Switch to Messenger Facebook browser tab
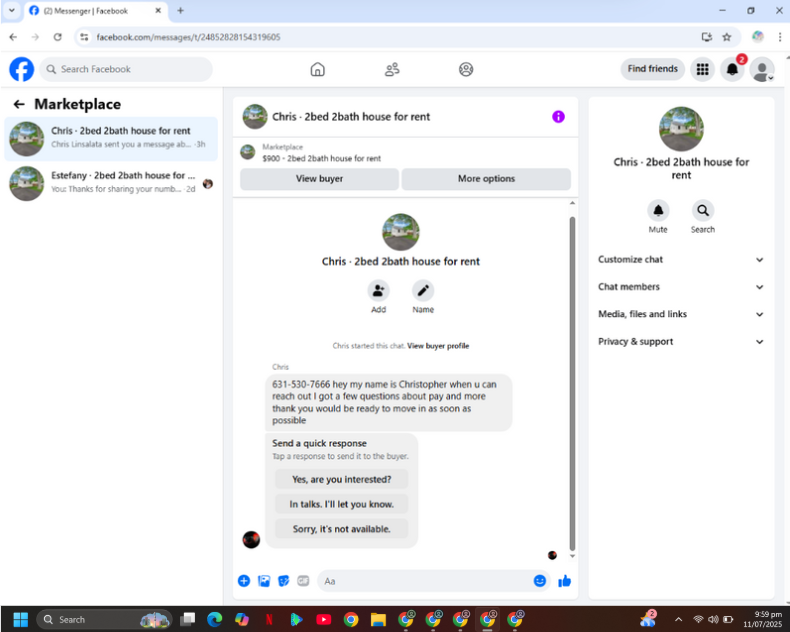The height and width of the screenshot is (632, 790). (x=96, y=11)
